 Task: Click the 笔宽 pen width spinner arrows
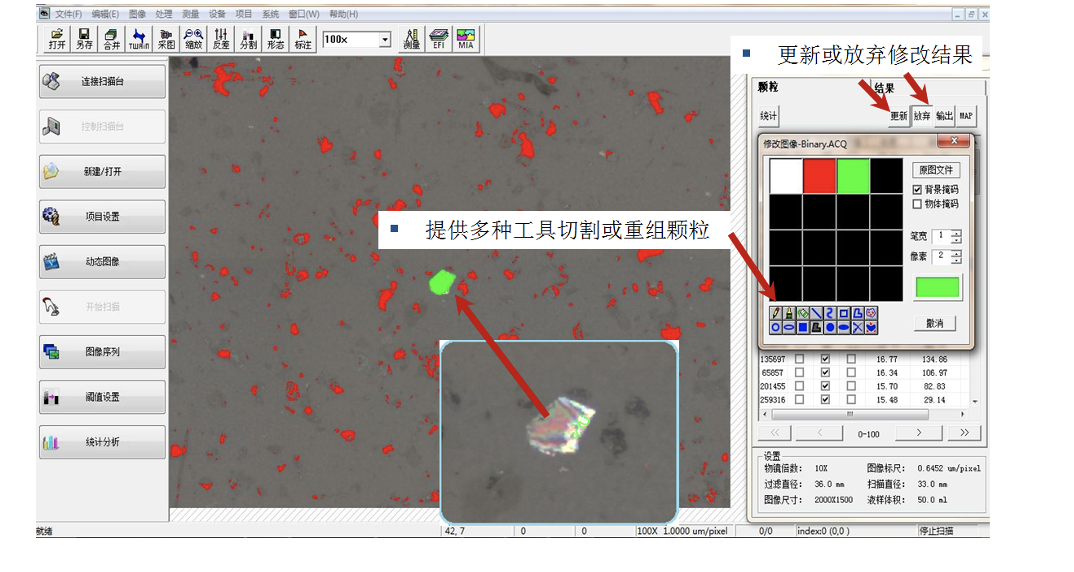956,236
